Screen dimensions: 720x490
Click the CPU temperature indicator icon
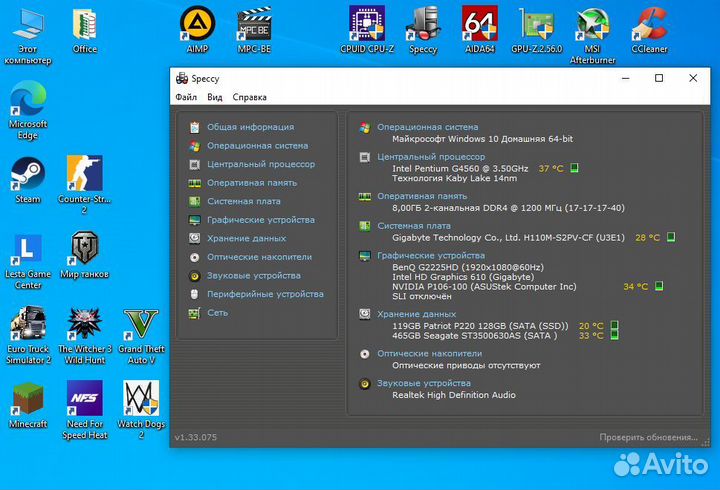(x=574, y=169)
